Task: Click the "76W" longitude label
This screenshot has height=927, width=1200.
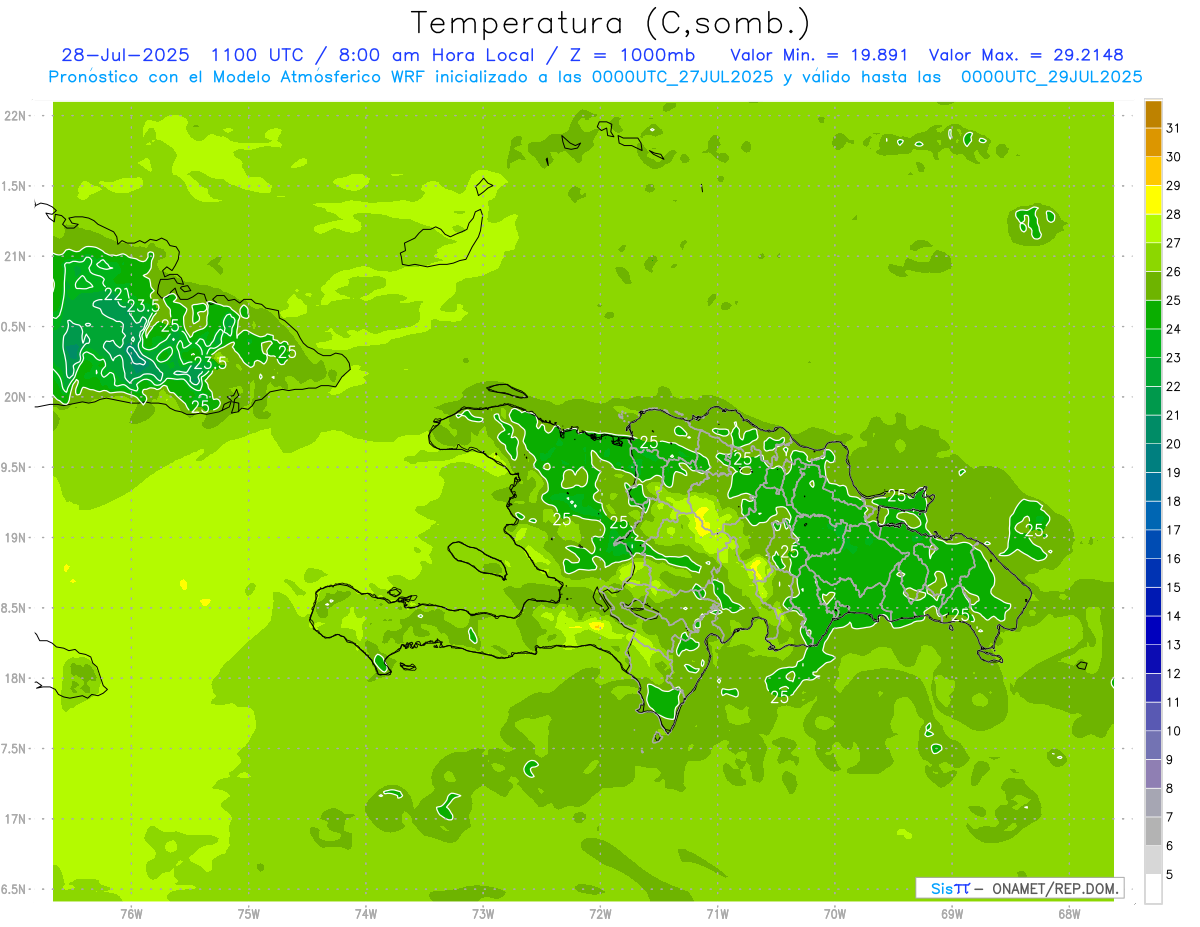Action: click(x=131, y=913)
